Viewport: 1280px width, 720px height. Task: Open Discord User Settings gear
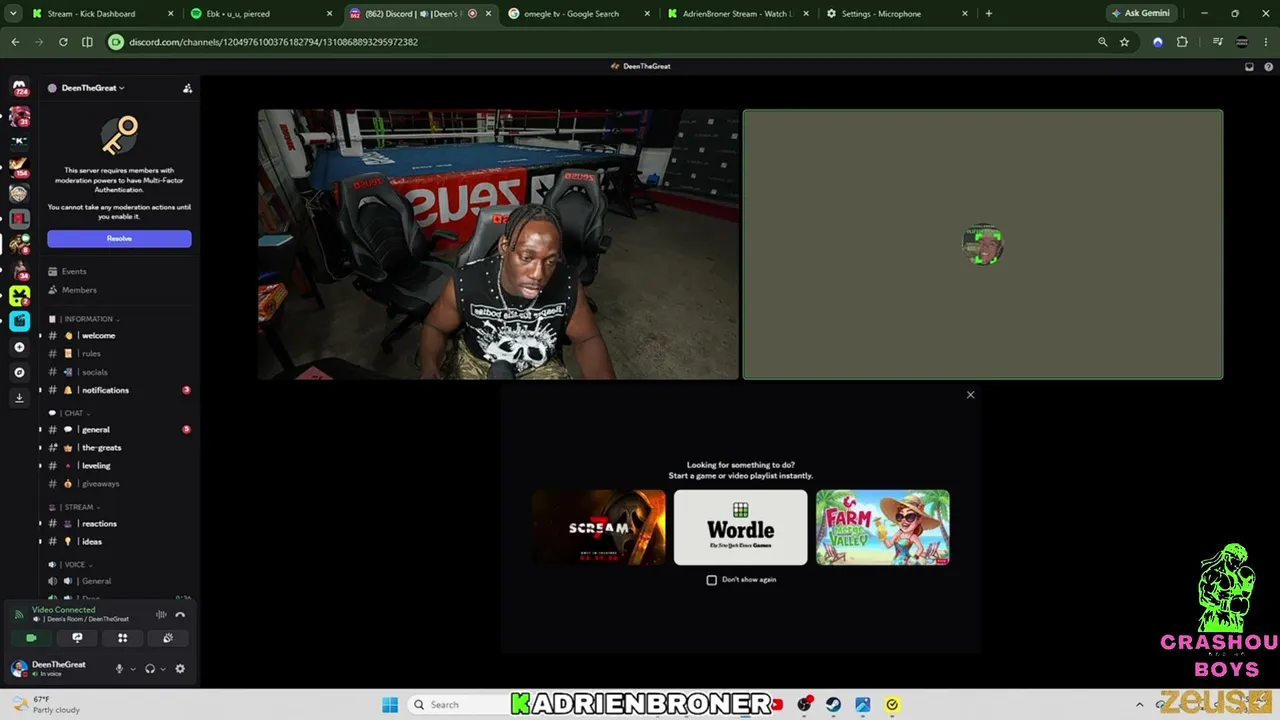click(x=180, y=669)
